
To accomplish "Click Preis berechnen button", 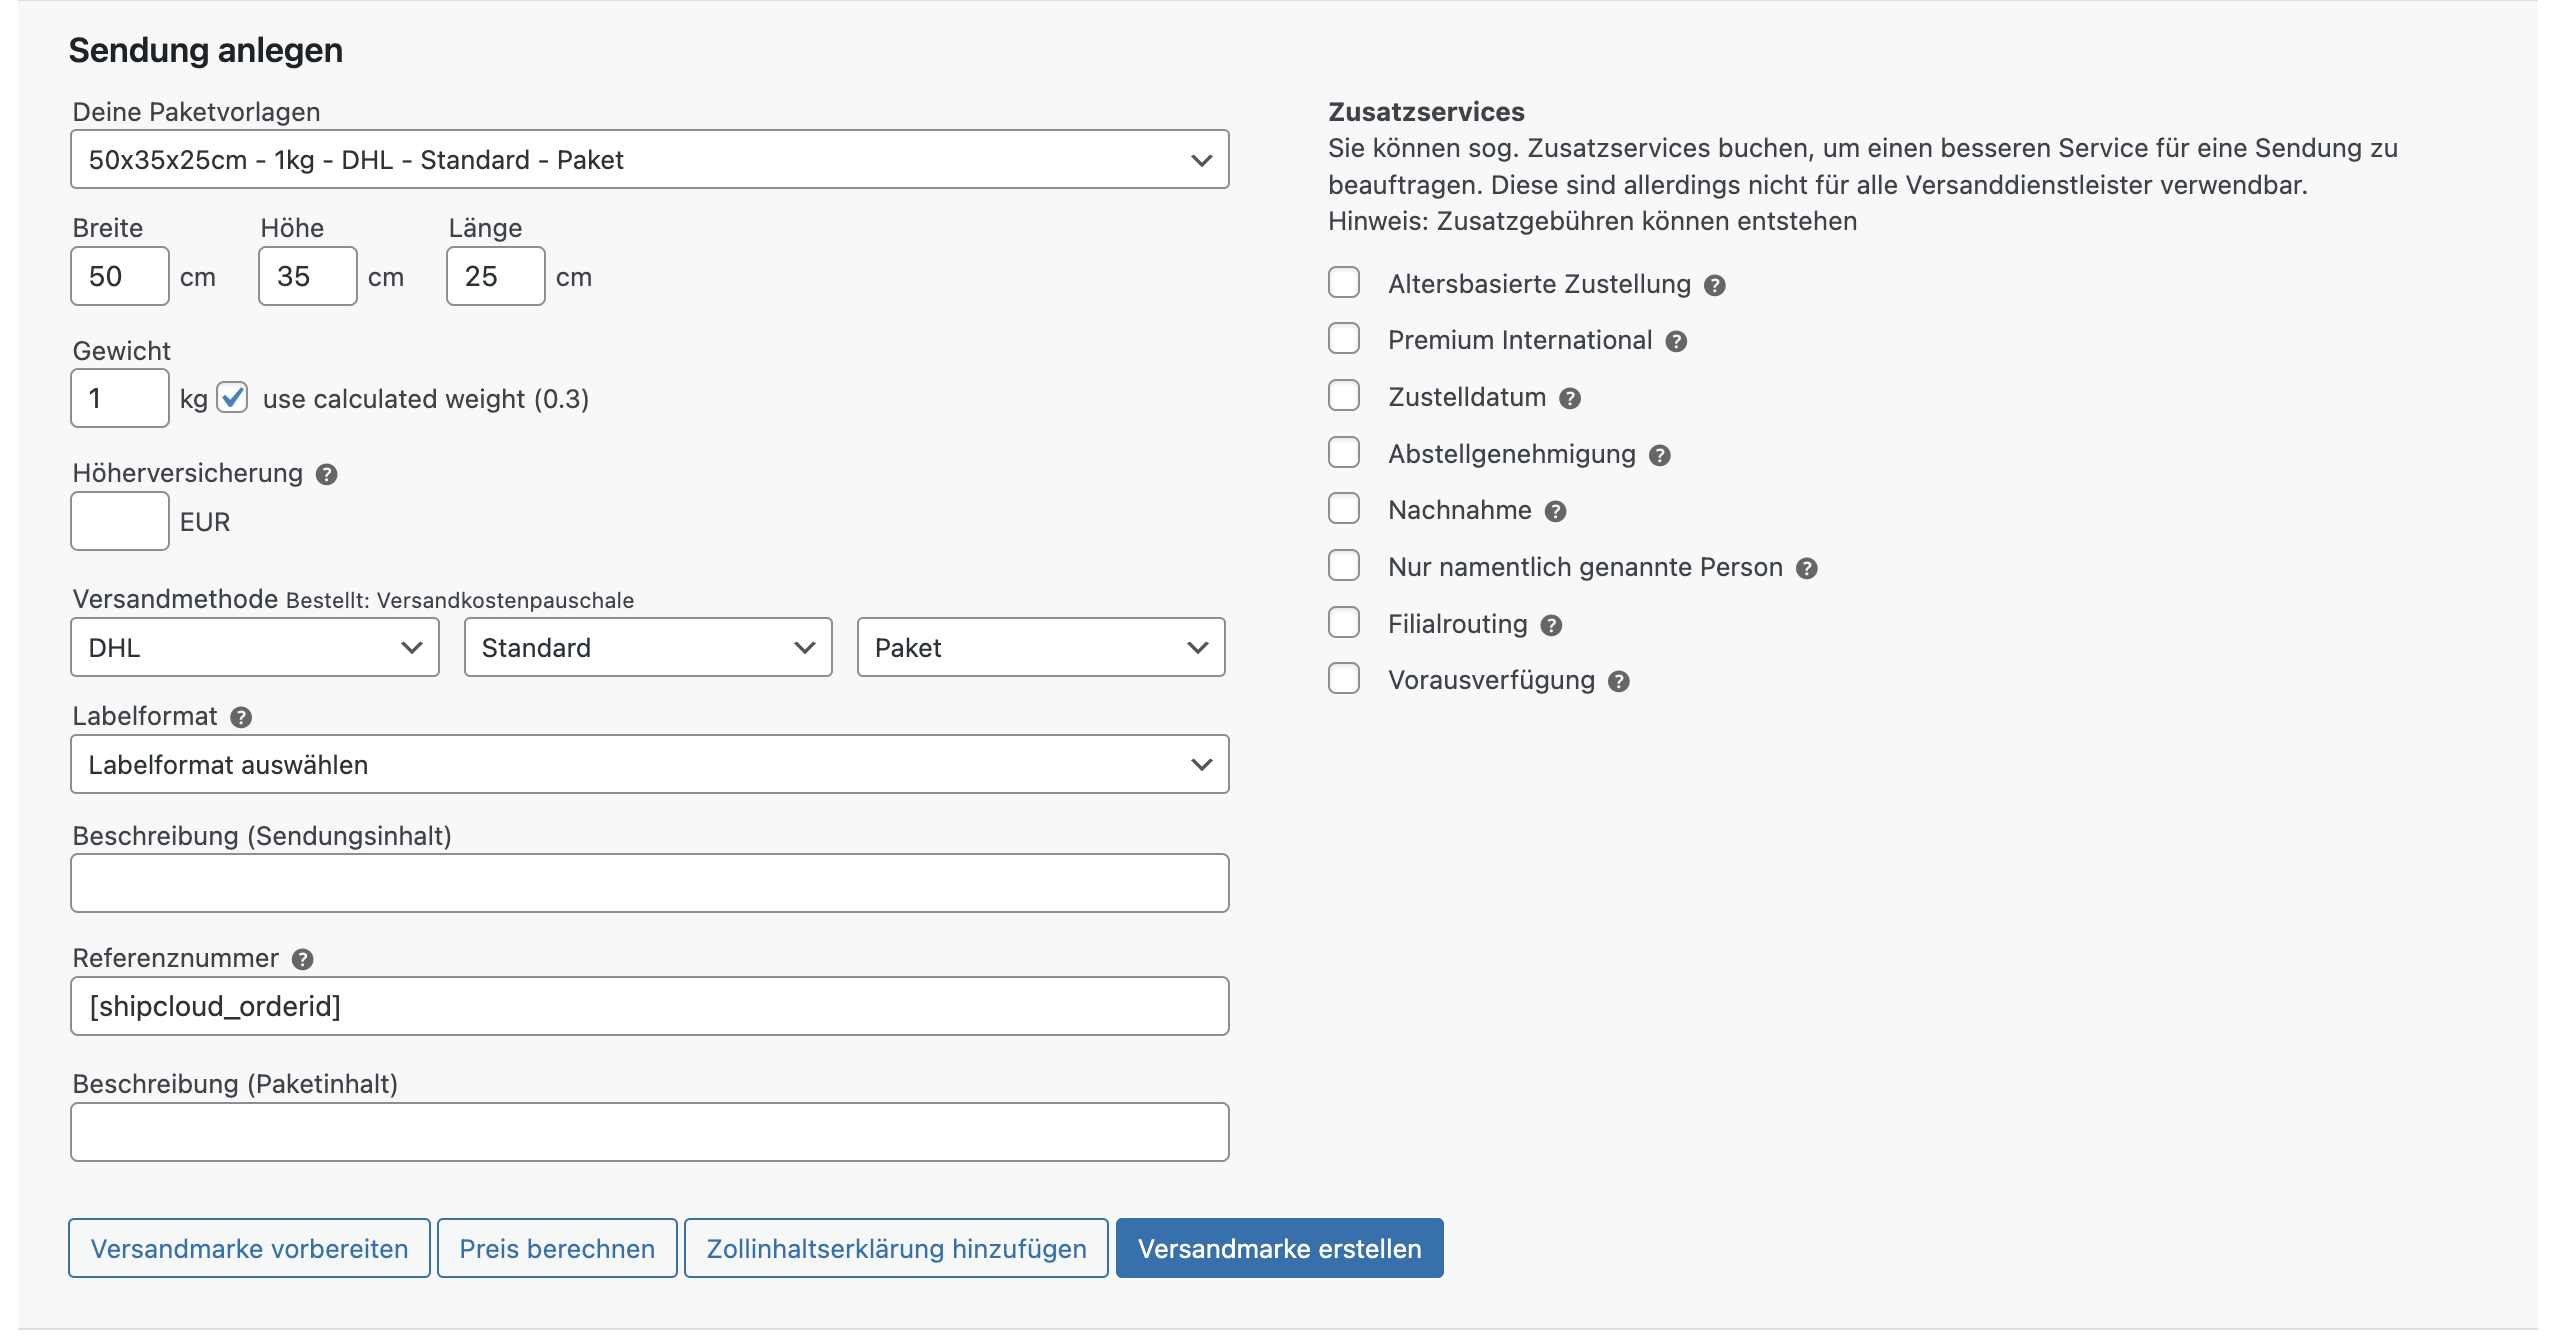I will [x=557, y=1248].
